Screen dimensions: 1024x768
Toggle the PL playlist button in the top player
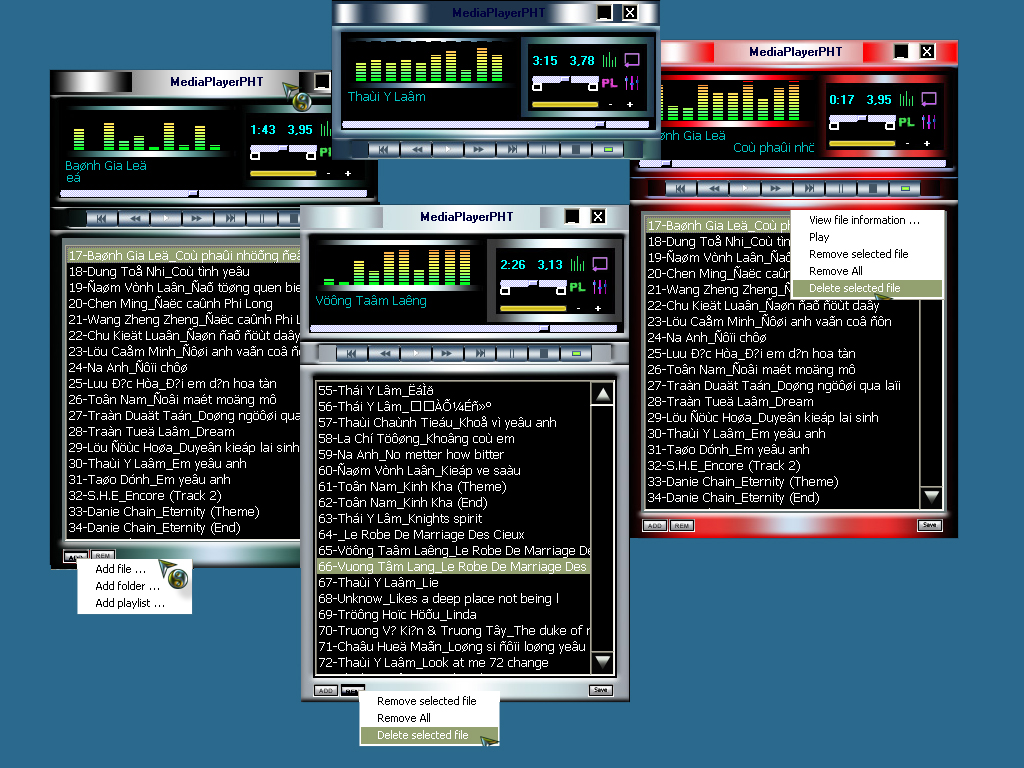pyautogui.click(x=609, y=83)
